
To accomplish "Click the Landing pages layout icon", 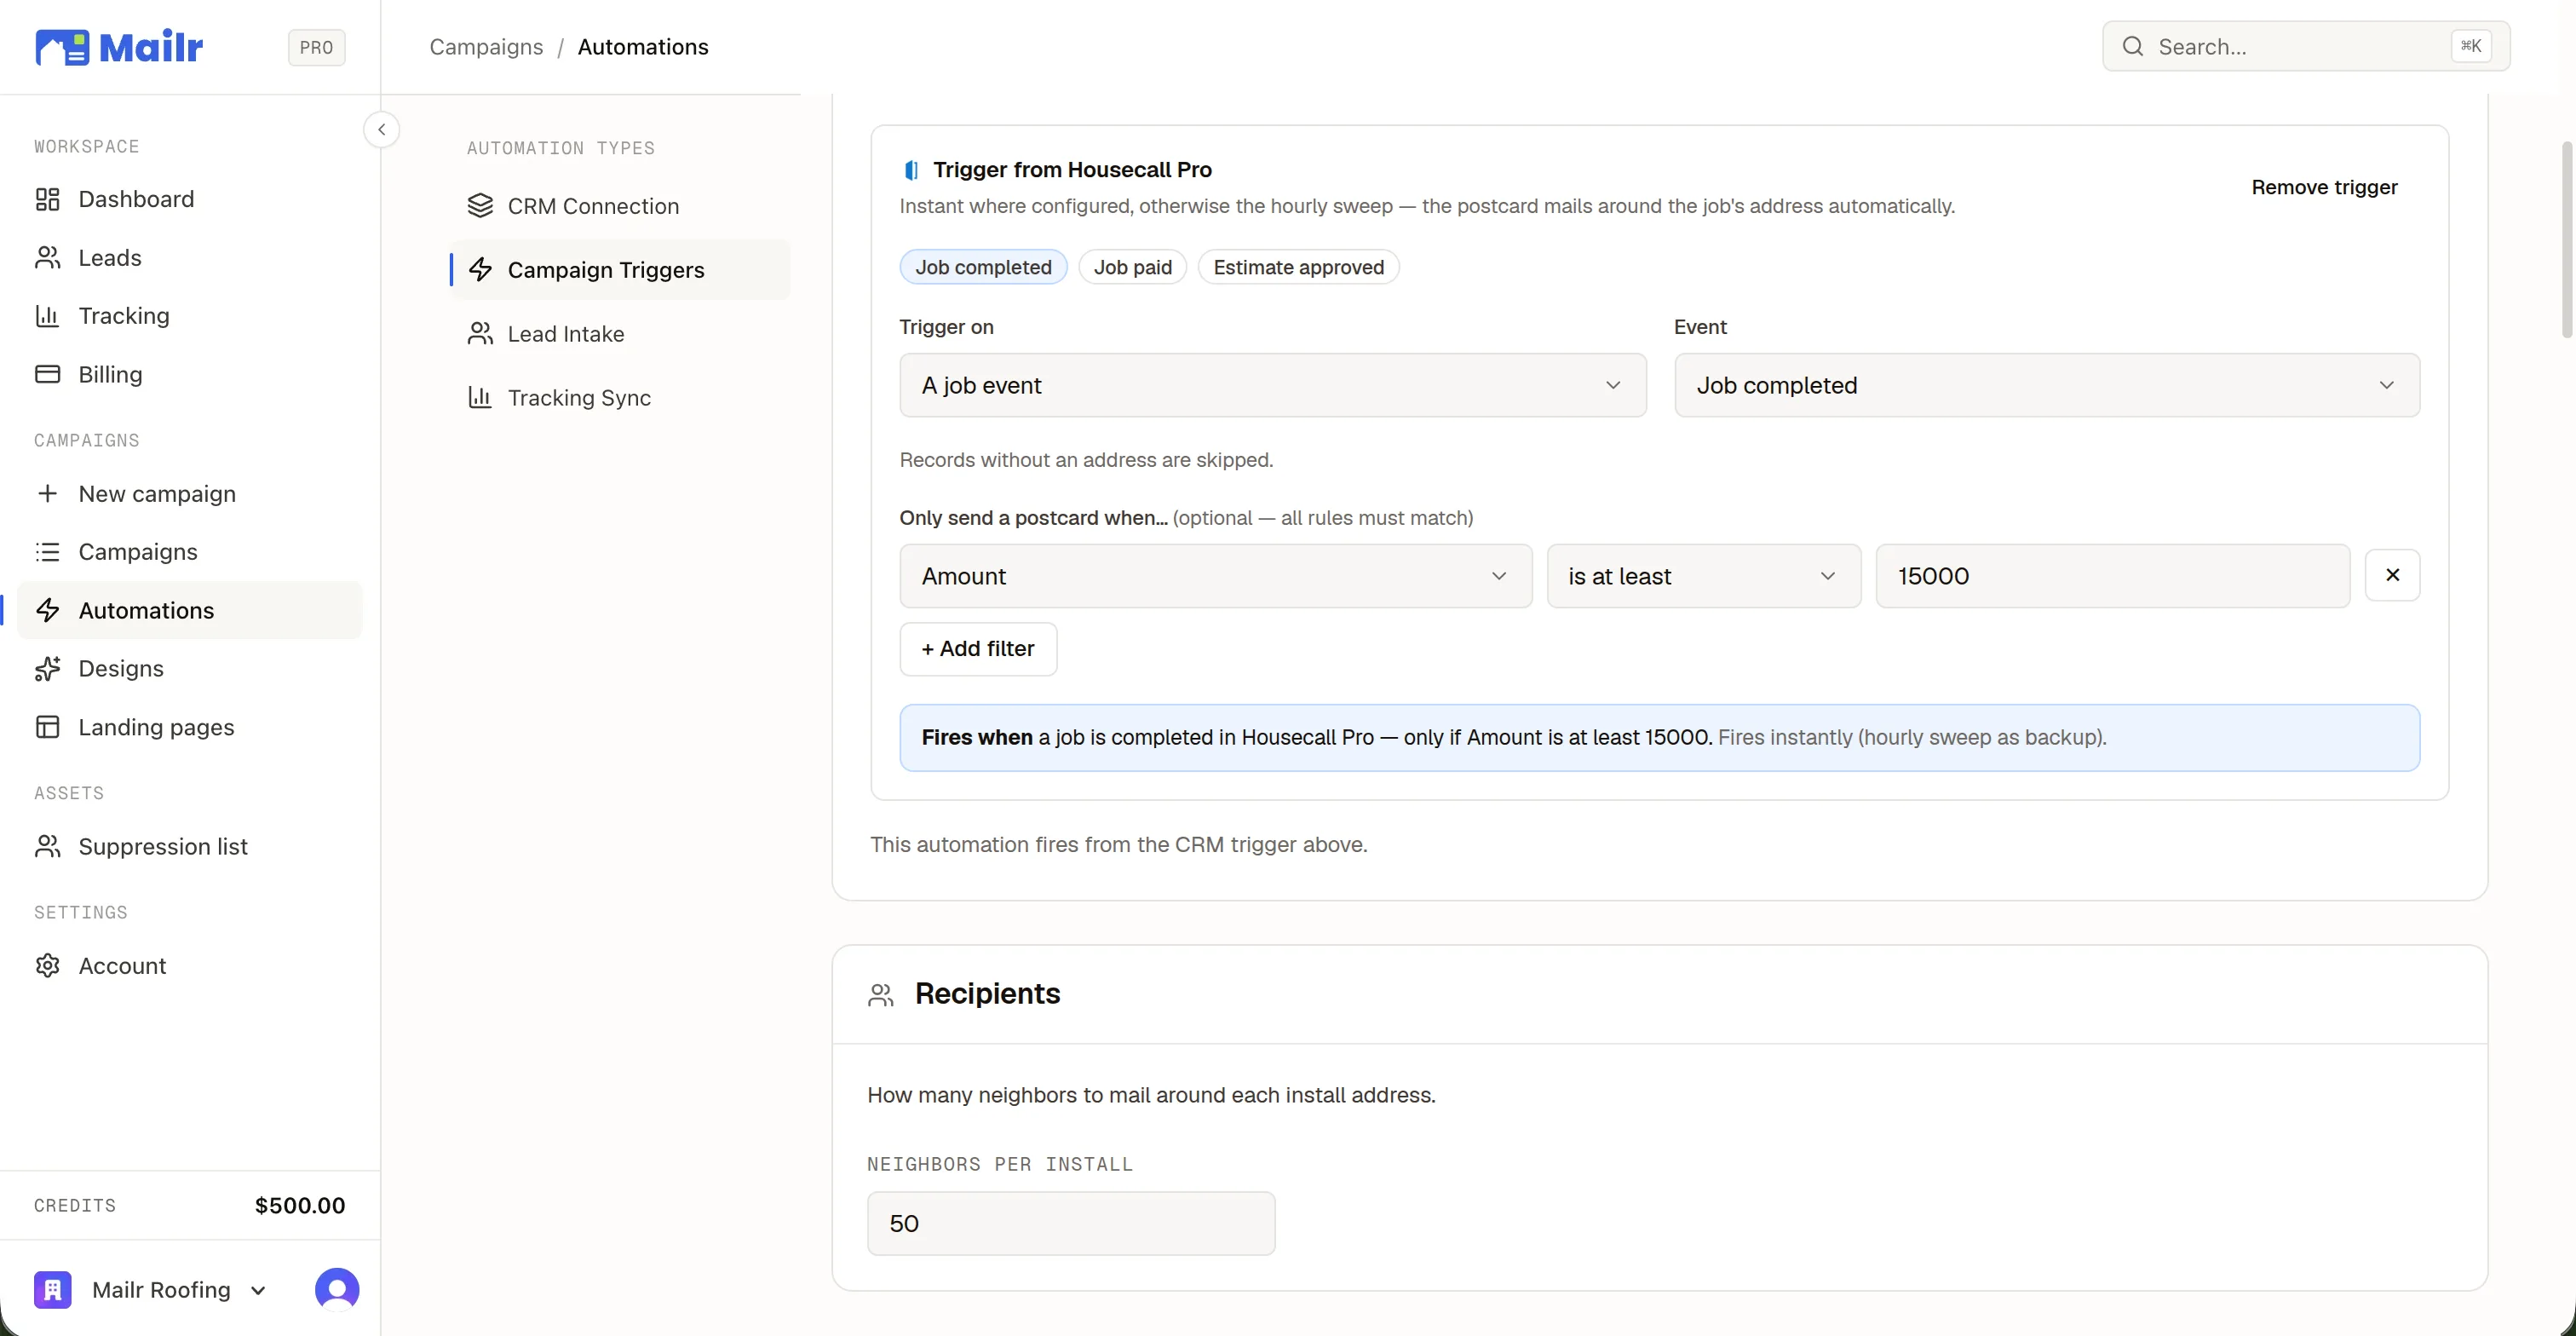I will point(47,727).
